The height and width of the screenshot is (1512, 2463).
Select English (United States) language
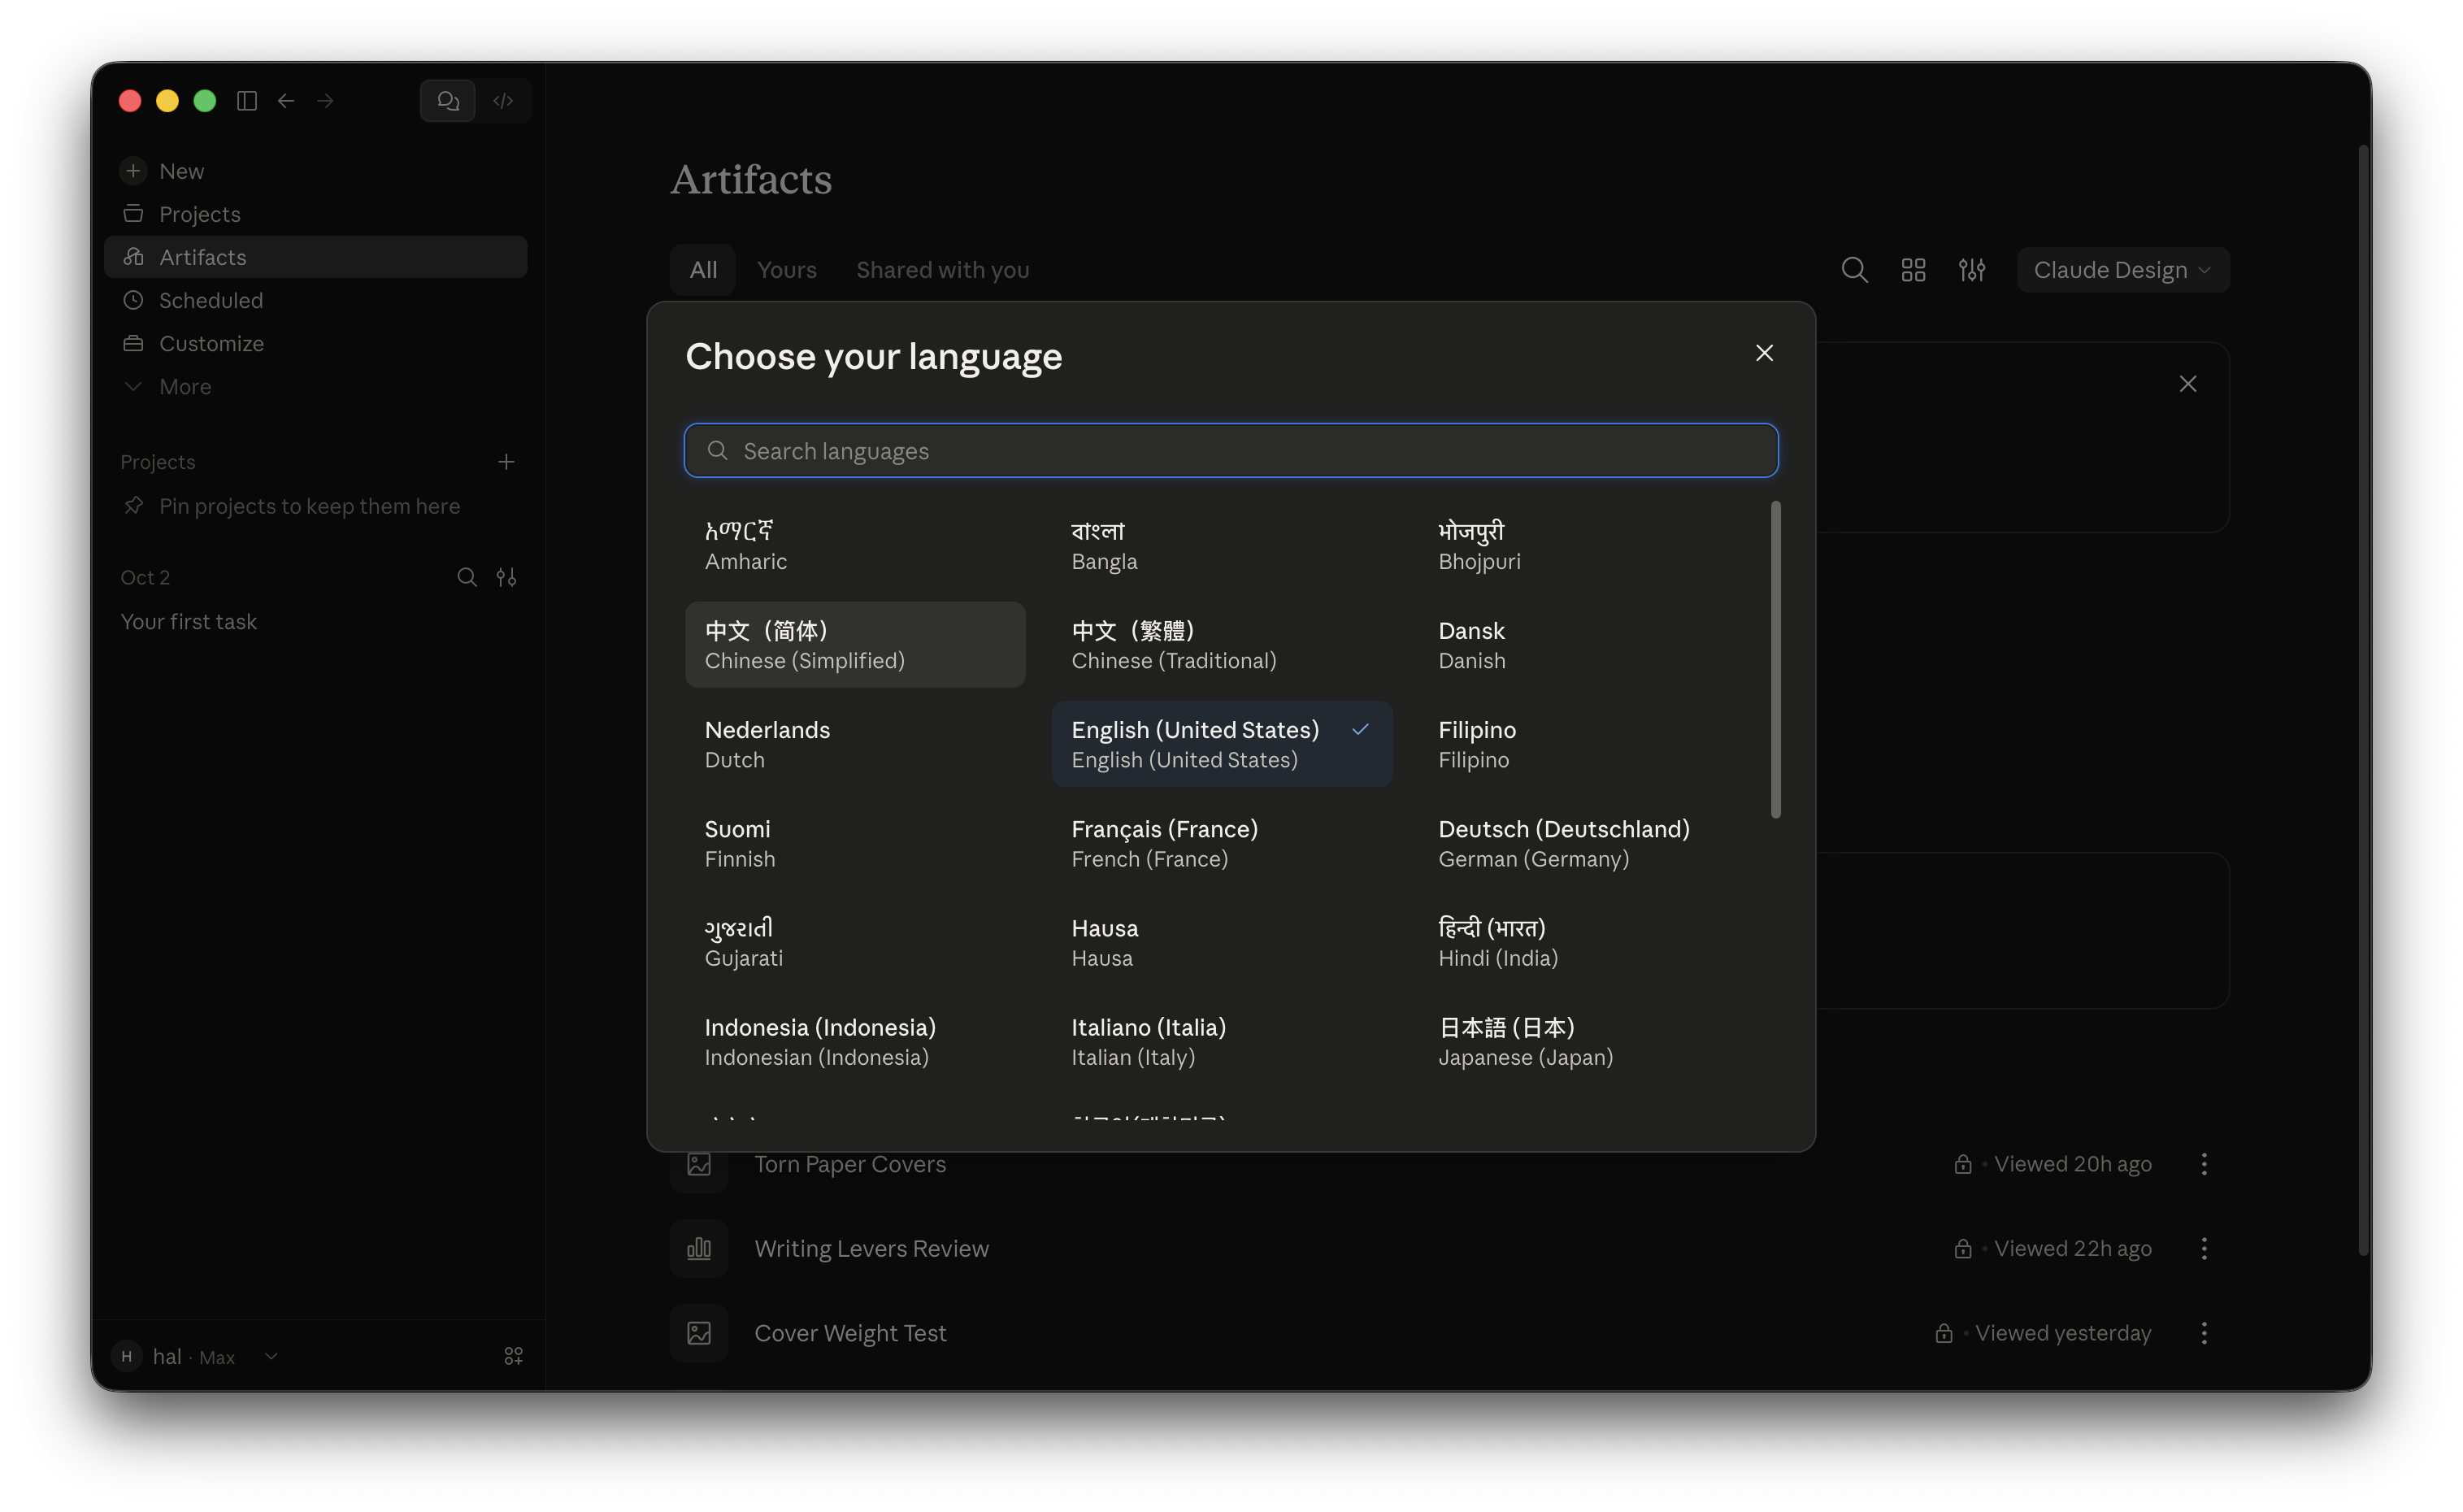click(1221, 744)
